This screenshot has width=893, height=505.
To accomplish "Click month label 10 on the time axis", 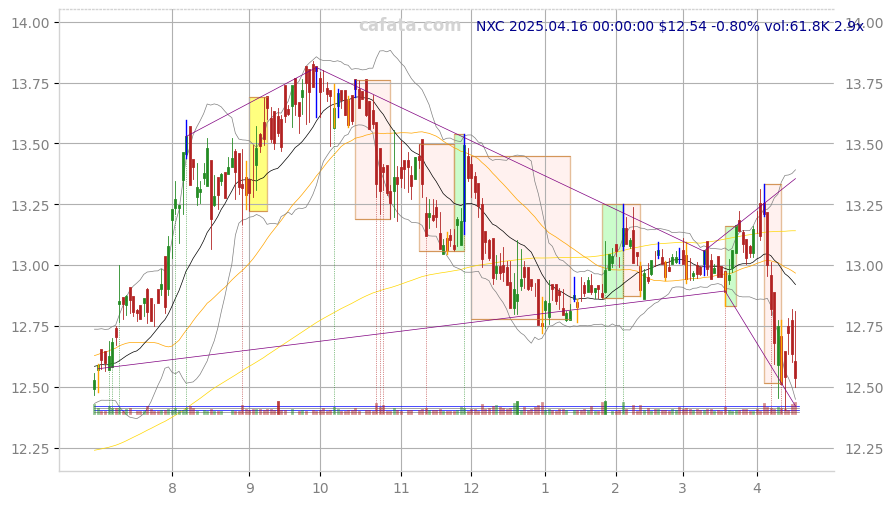I will coord(320,488).
